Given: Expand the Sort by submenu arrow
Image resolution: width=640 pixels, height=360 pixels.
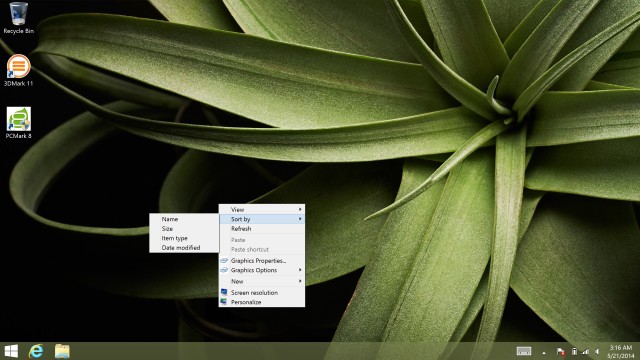Looking at the screenshot, I should [300, 219].
